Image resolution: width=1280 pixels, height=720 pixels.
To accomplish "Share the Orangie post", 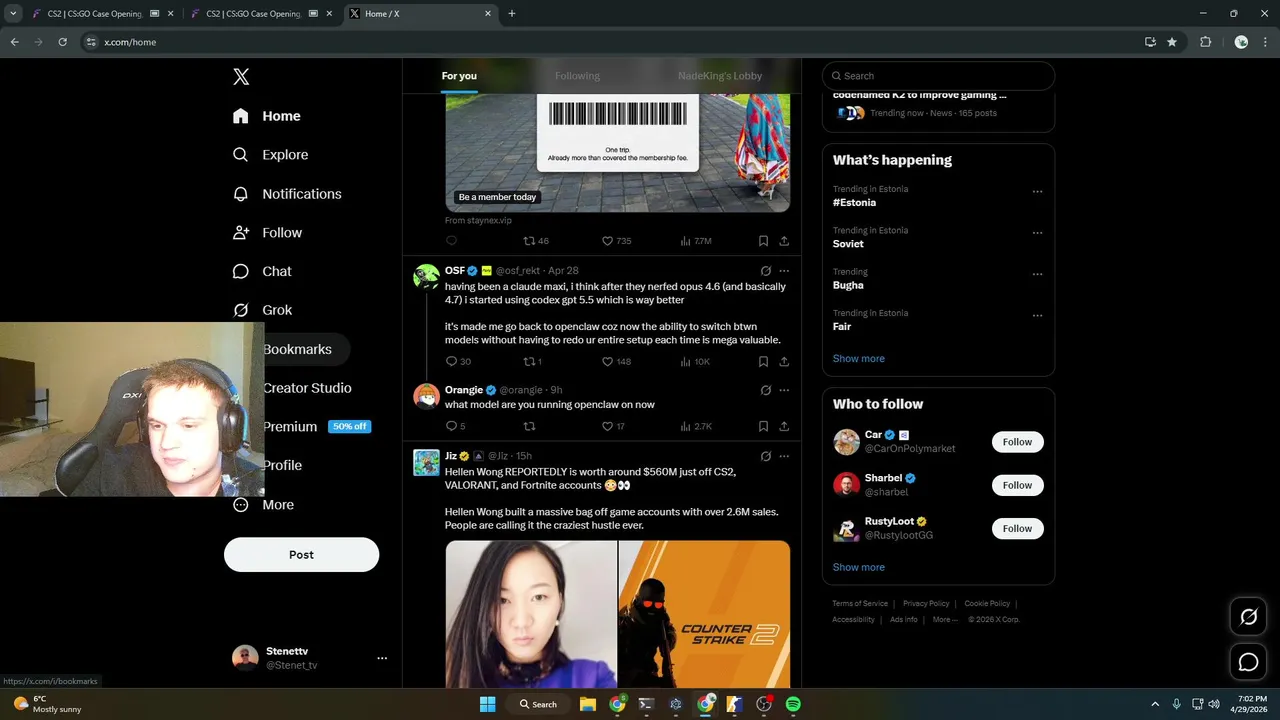I will coord(784,426).
